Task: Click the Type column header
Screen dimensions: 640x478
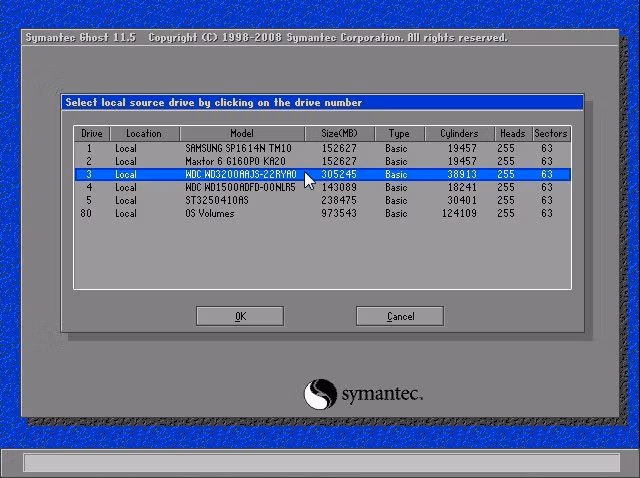Action: [399, 133]
